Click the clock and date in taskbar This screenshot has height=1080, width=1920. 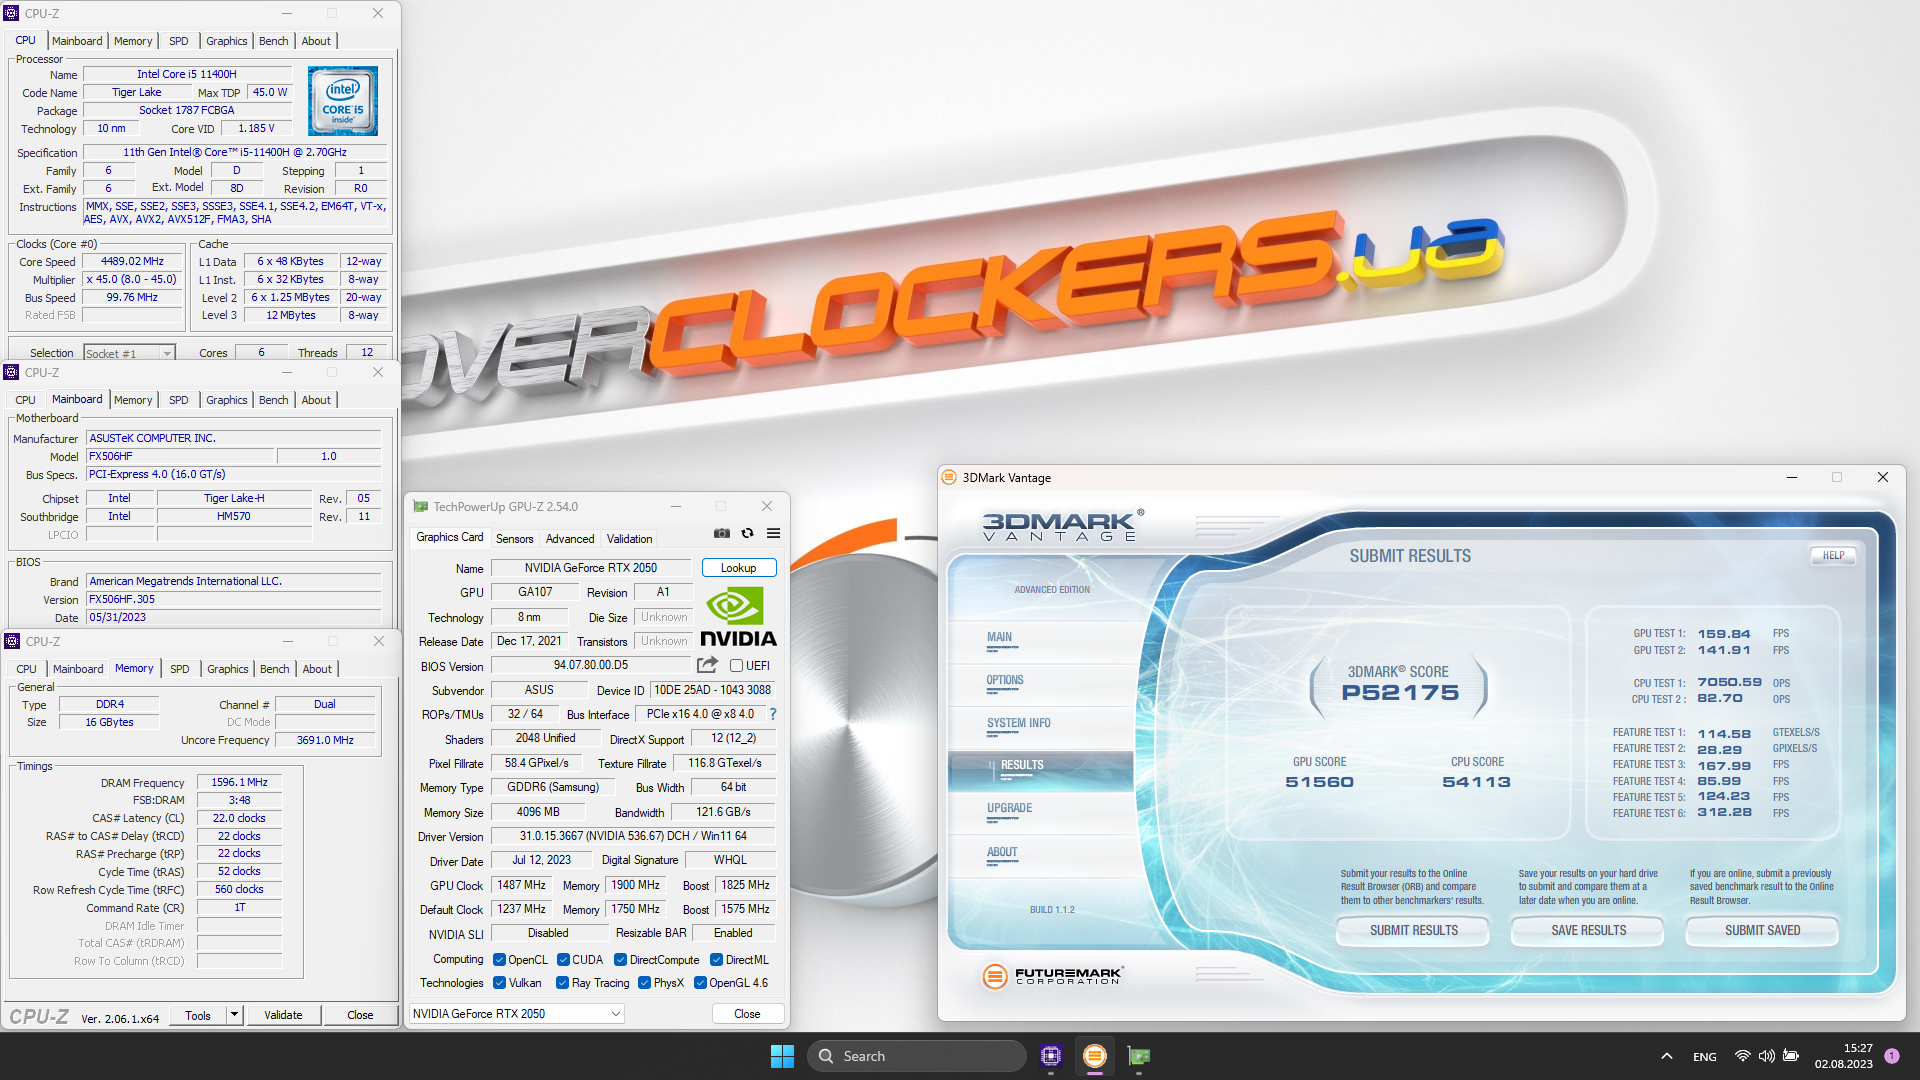(x=1843, y=1056)
